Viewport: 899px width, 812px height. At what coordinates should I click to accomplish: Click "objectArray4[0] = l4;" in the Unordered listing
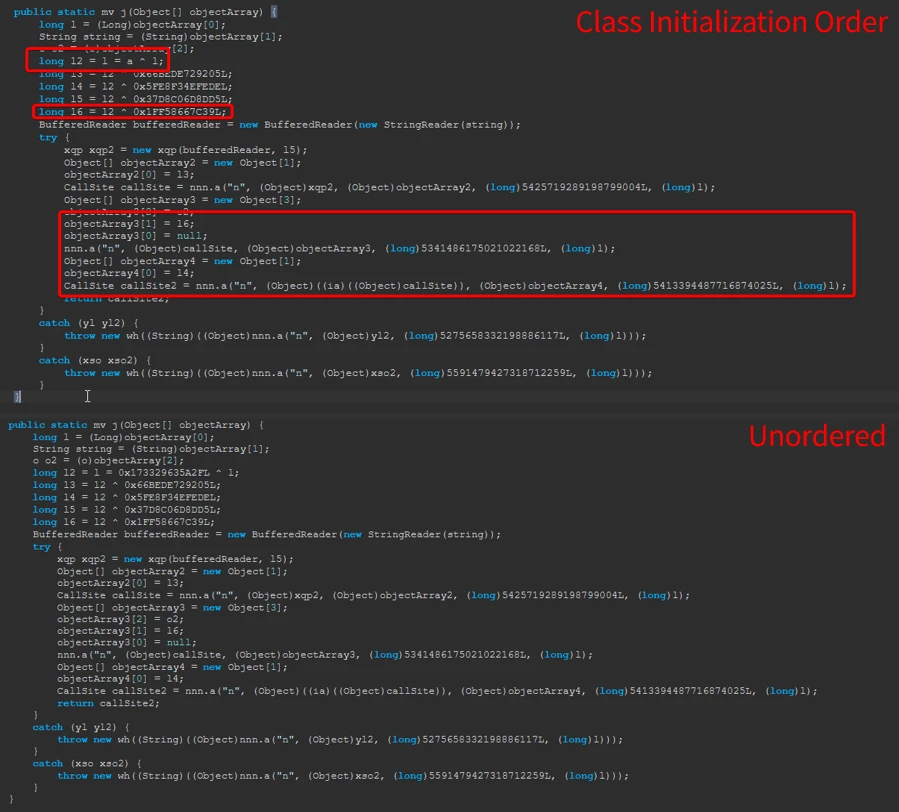(120, 678)
